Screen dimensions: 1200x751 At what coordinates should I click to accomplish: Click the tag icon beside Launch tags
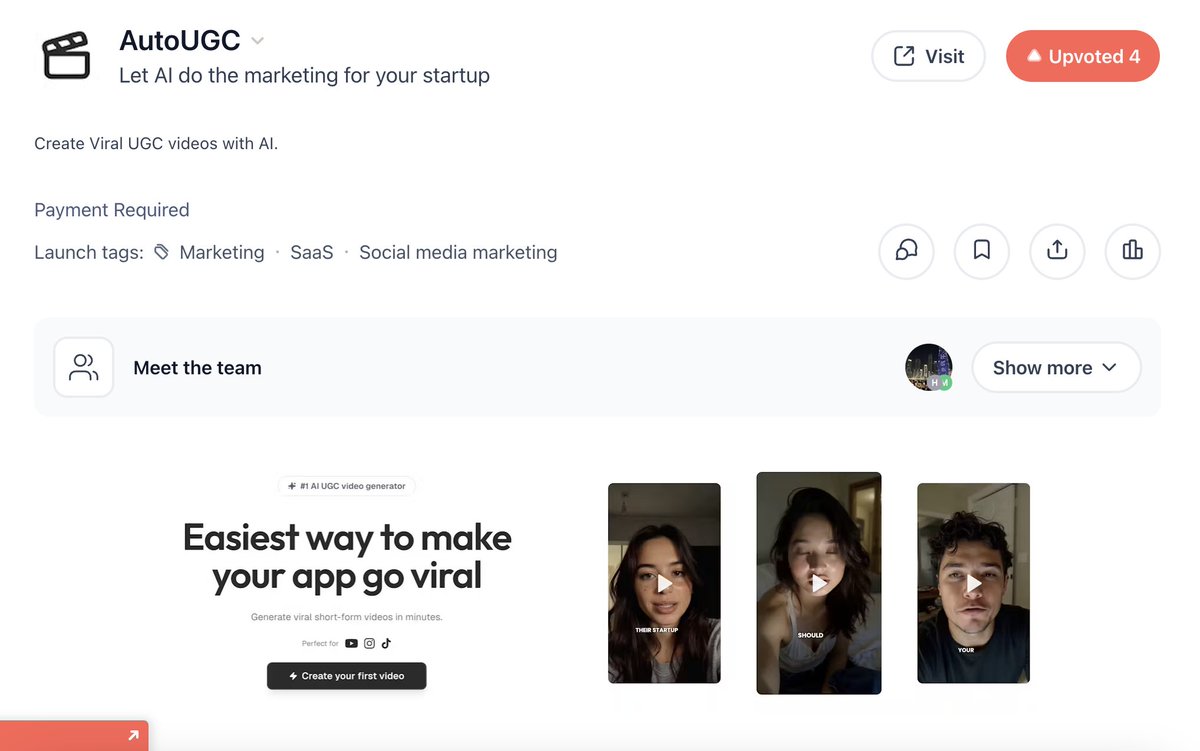coord(162,253)
